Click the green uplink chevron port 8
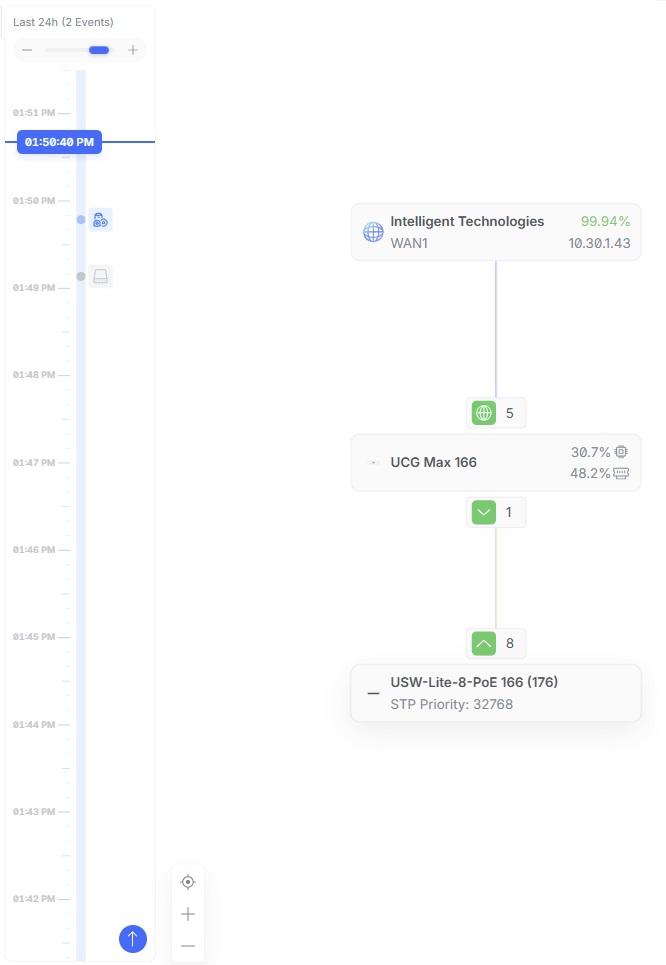Viewport: 666px width, 965px height. click(x=484, y=644)
